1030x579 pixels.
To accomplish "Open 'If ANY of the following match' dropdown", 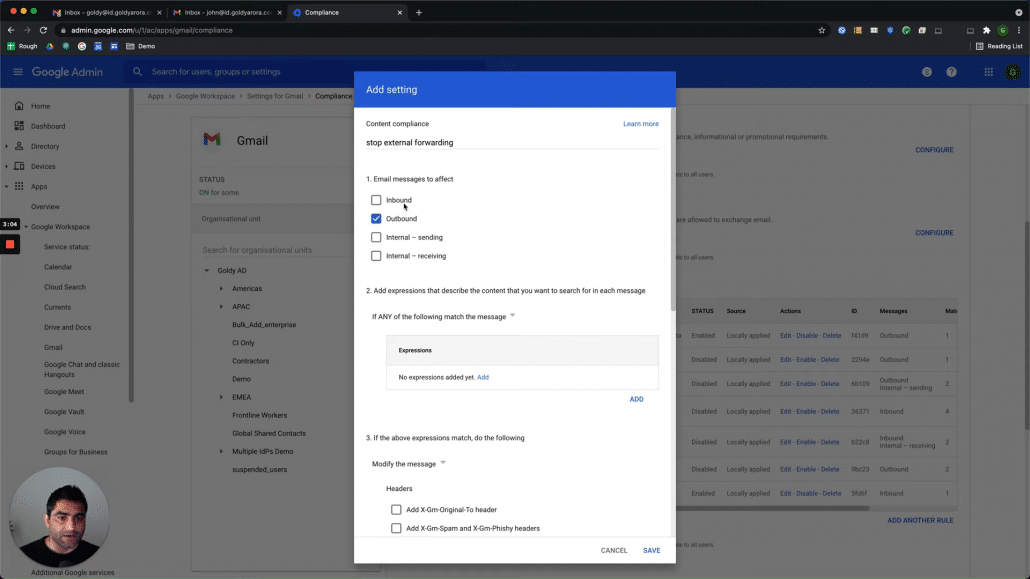I will tap(443, 316).
